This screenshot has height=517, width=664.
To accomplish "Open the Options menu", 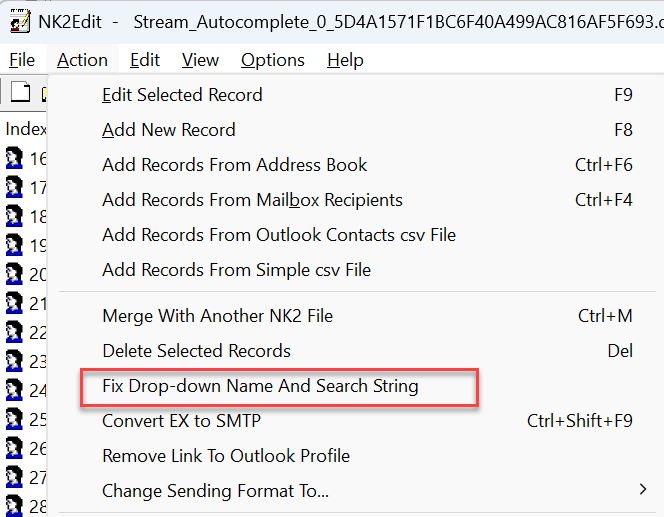I will click(x=273, y=60).
